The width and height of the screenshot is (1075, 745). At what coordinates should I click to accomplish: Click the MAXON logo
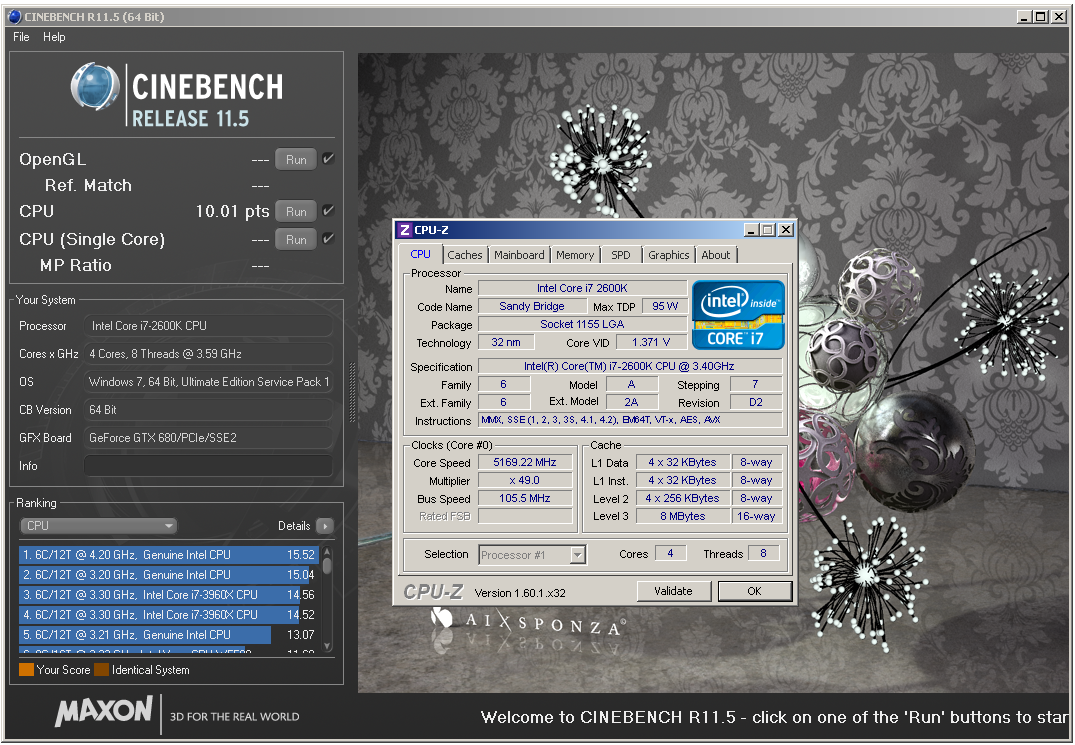[x=104, y=711]
